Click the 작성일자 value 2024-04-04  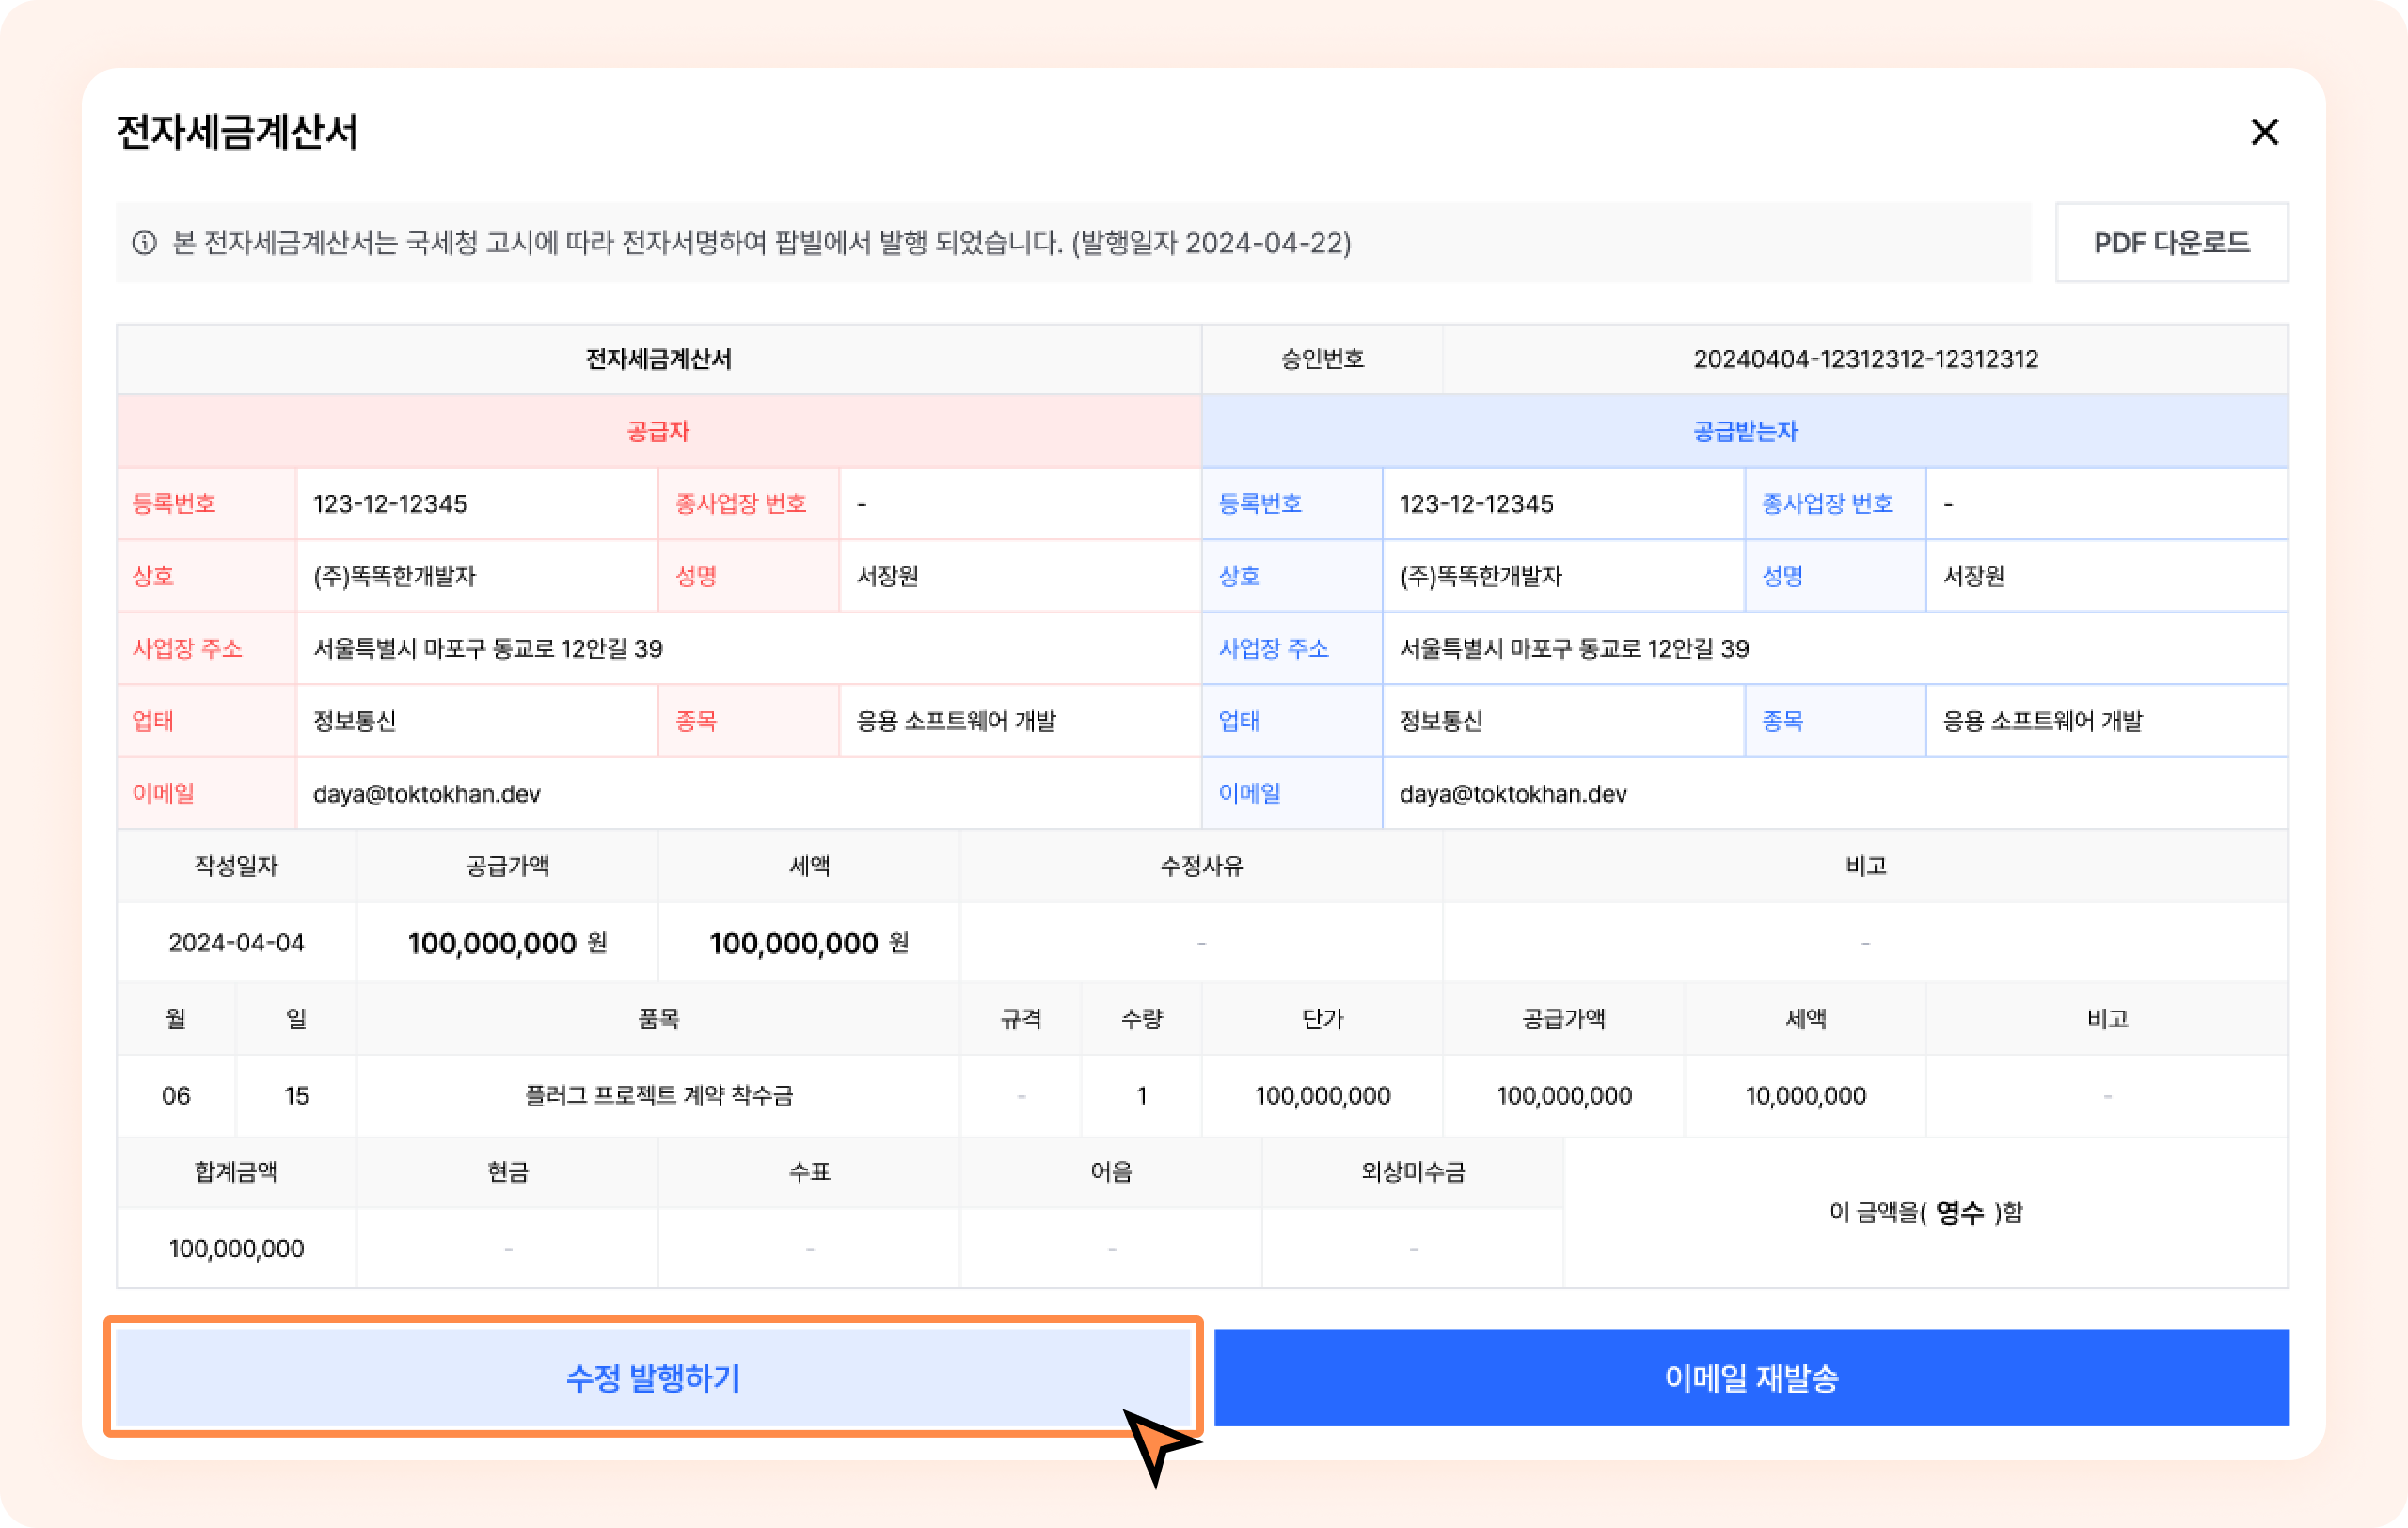236,943
